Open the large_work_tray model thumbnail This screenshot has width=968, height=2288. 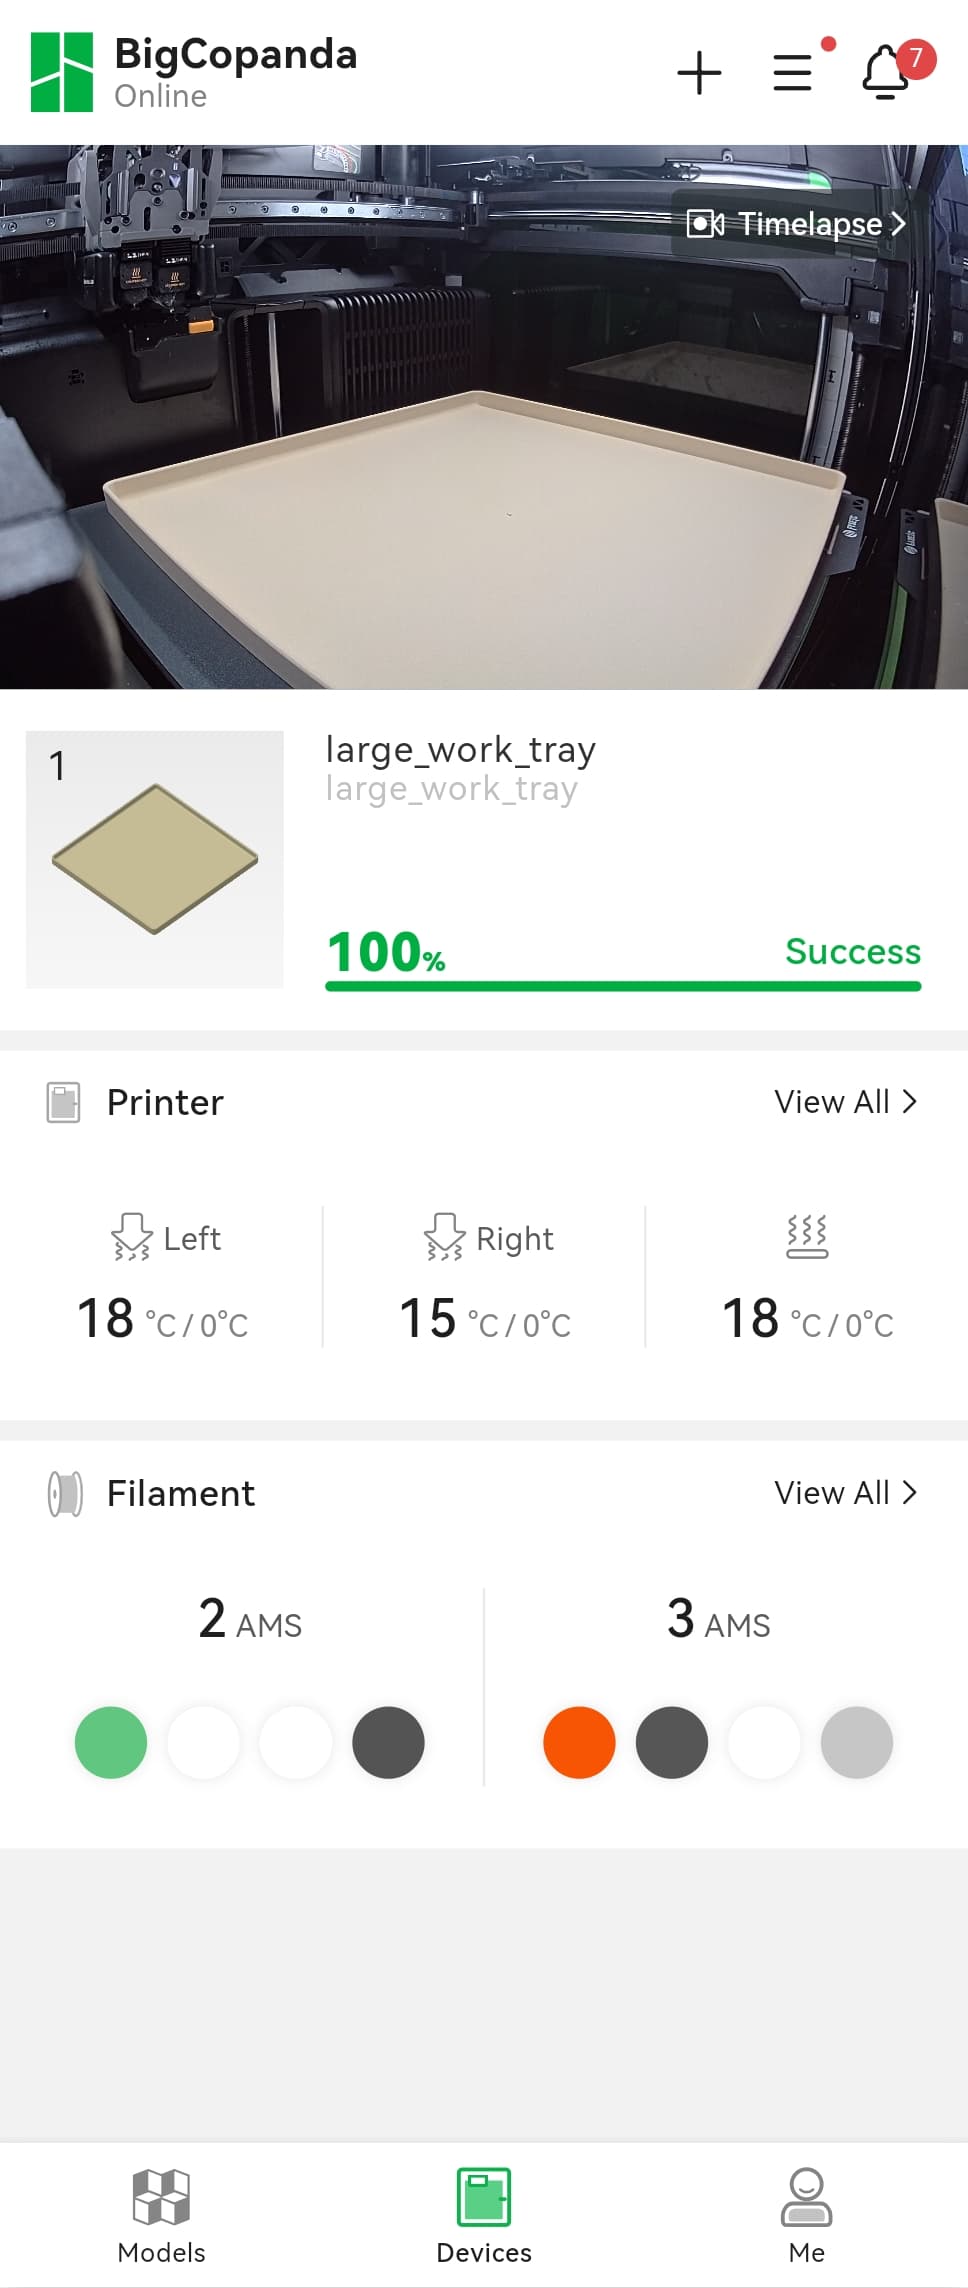155,859
